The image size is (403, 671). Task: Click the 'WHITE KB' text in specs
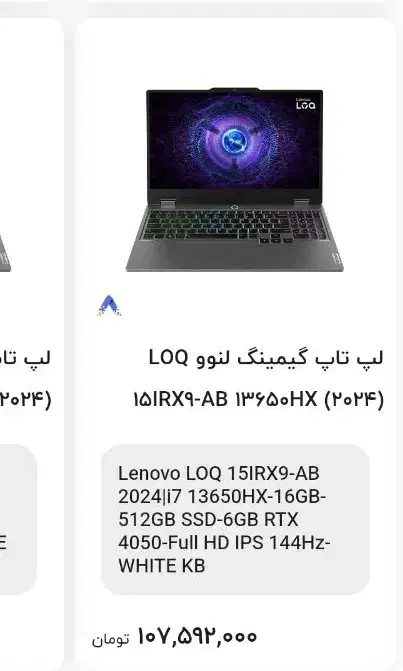(162, 565)
